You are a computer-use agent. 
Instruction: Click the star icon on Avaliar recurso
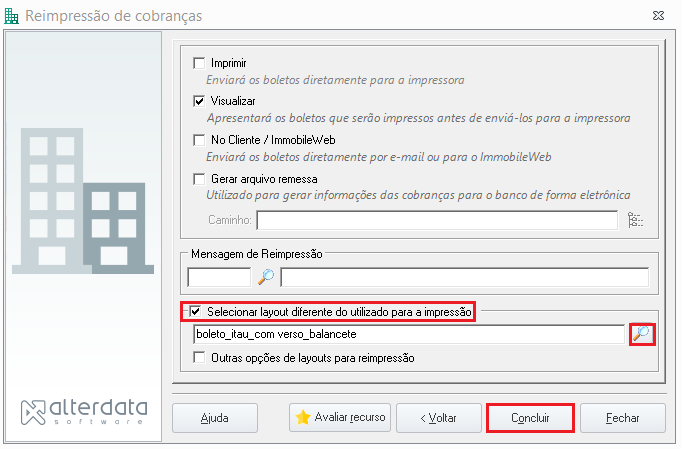tap(302, 418)
